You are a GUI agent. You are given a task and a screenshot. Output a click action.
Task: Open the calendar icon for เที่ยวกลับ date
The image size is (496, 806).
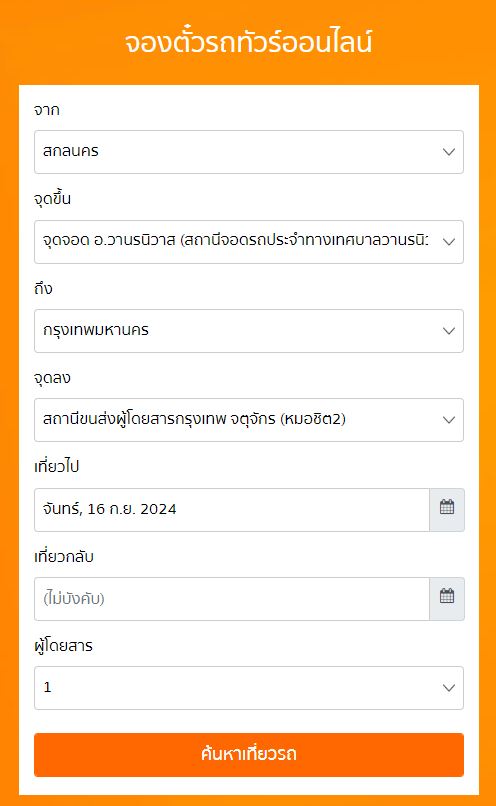pyautogui.click(x=447, y=598)
